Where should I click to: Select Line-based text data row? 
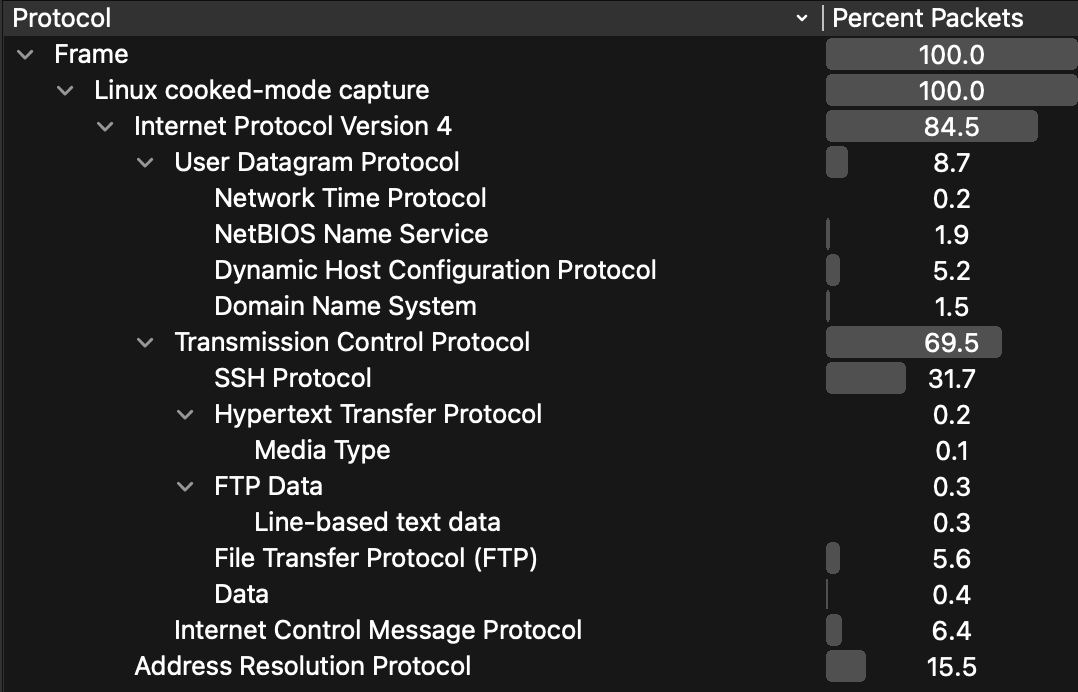point(377,523)
